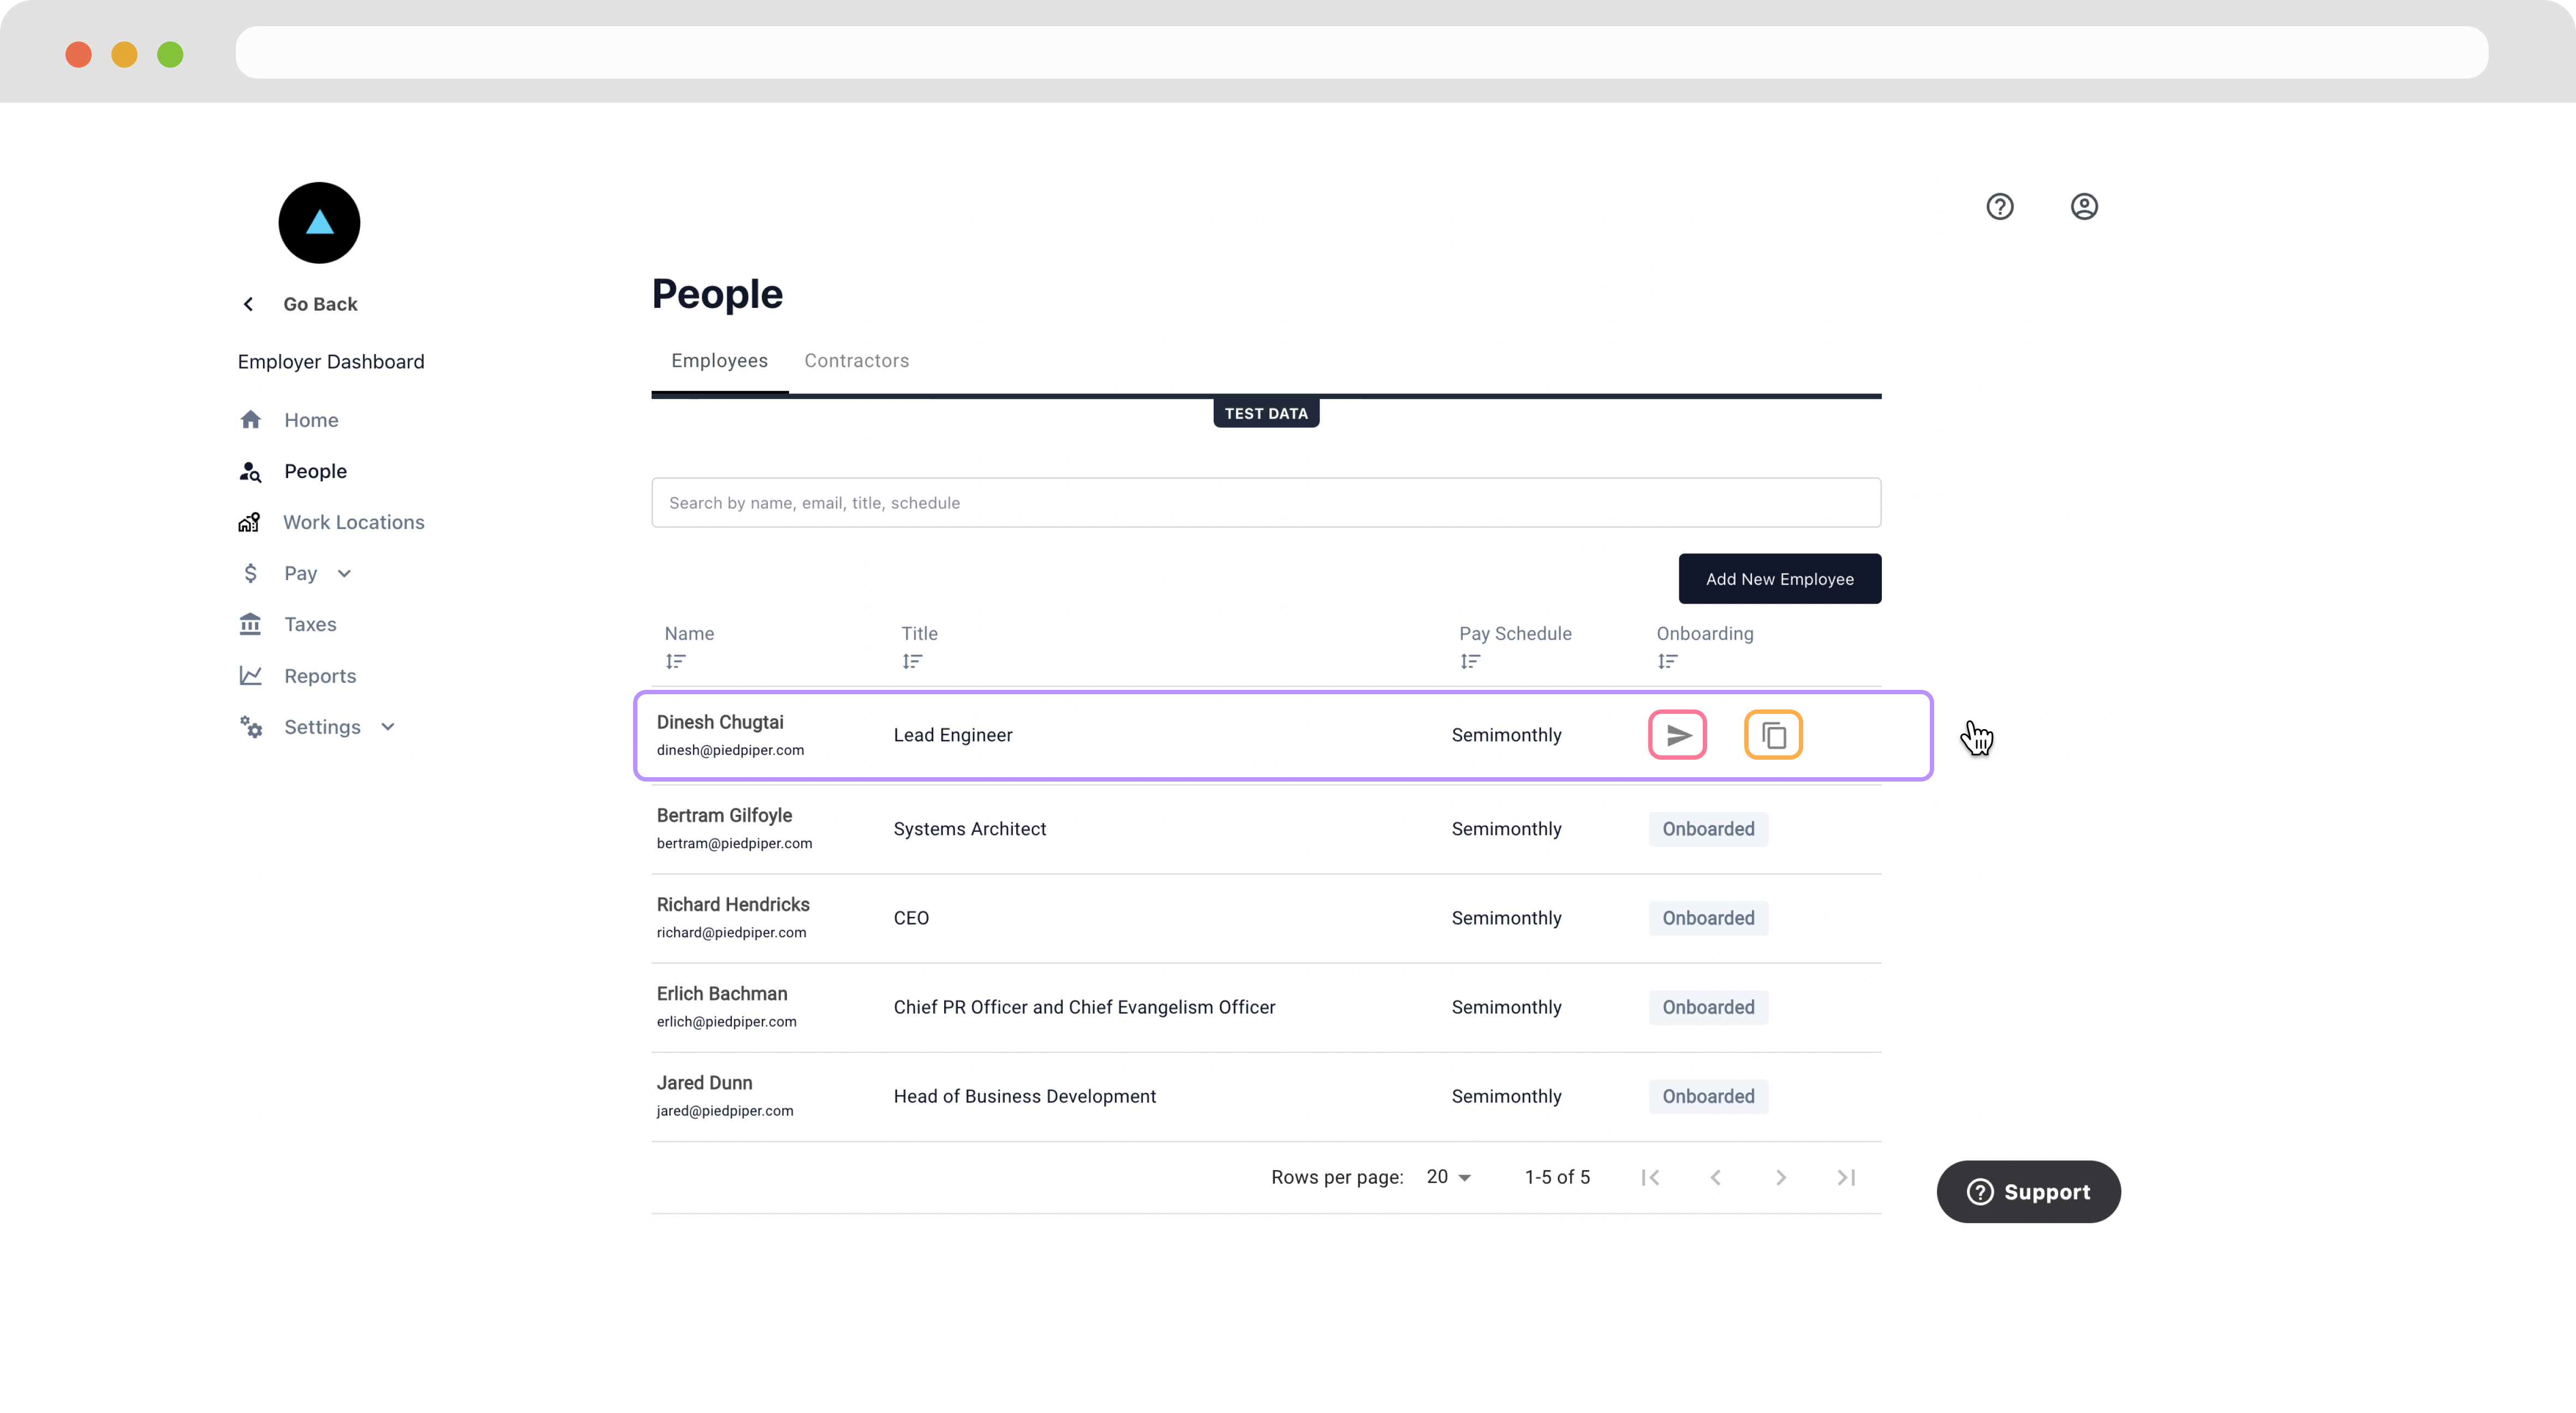
Task: Open the help question-mark icon at top right
Action: (x=1999, y=207)
